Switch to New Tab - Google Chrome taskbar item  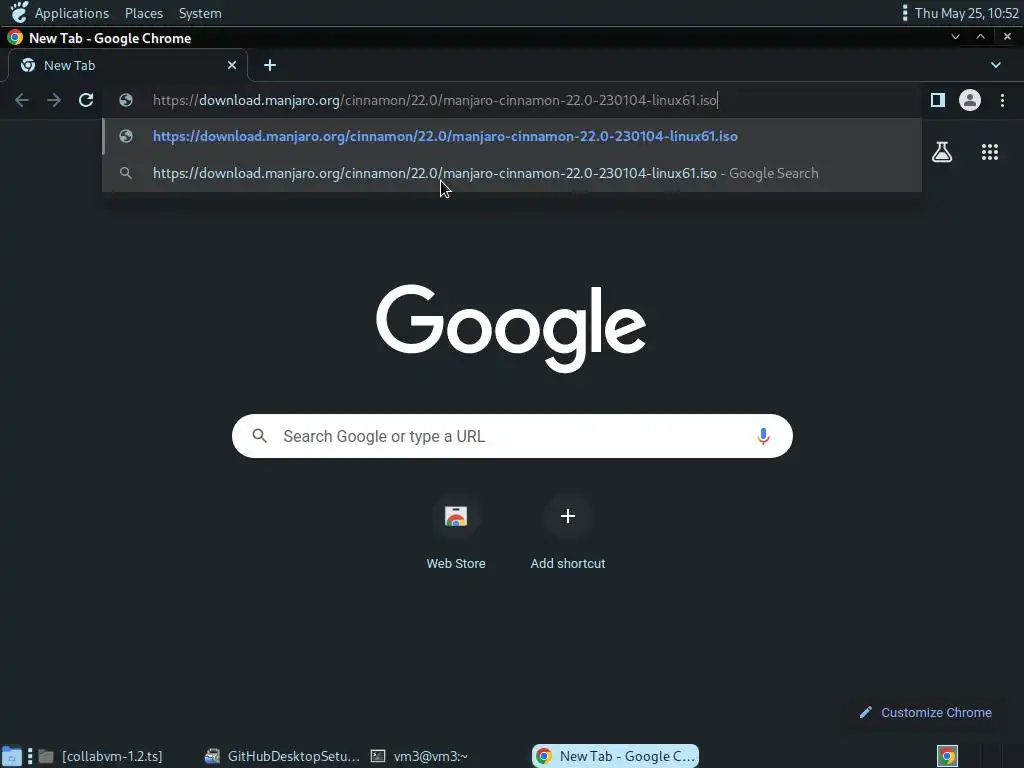coord(615,756)
